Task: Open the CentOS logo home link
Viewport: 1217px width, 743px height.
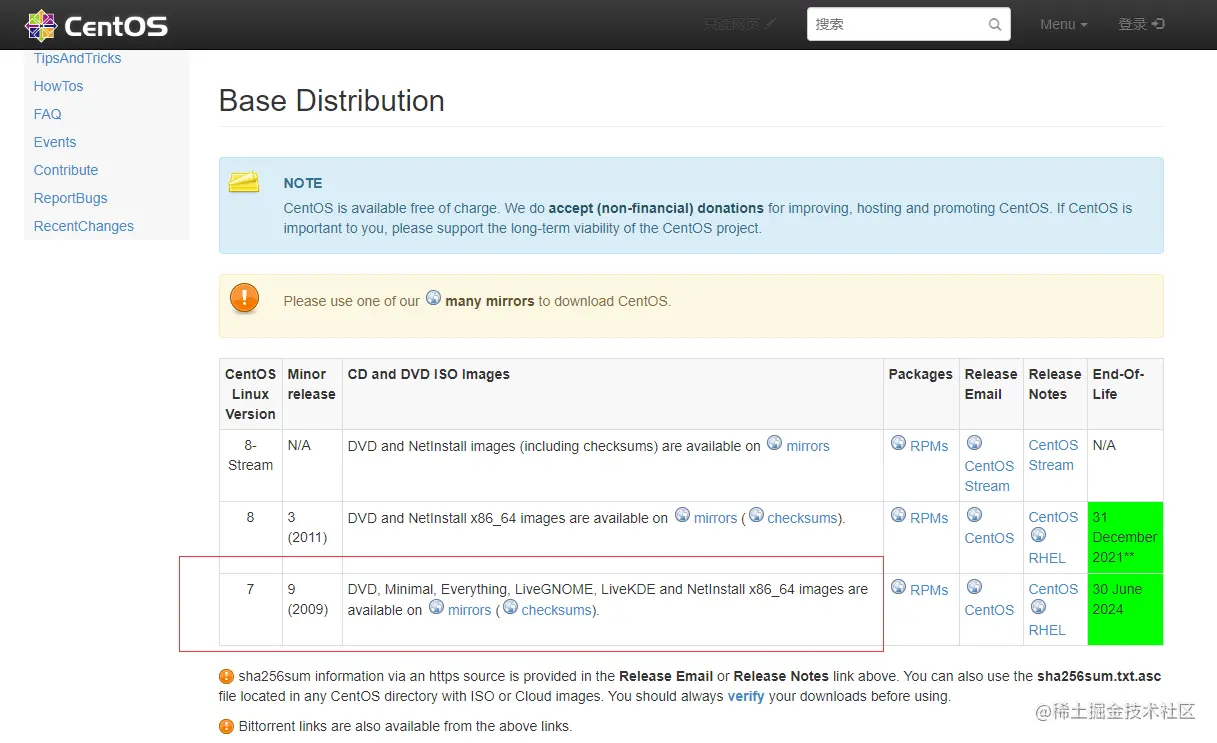Action: click(96, 25)
